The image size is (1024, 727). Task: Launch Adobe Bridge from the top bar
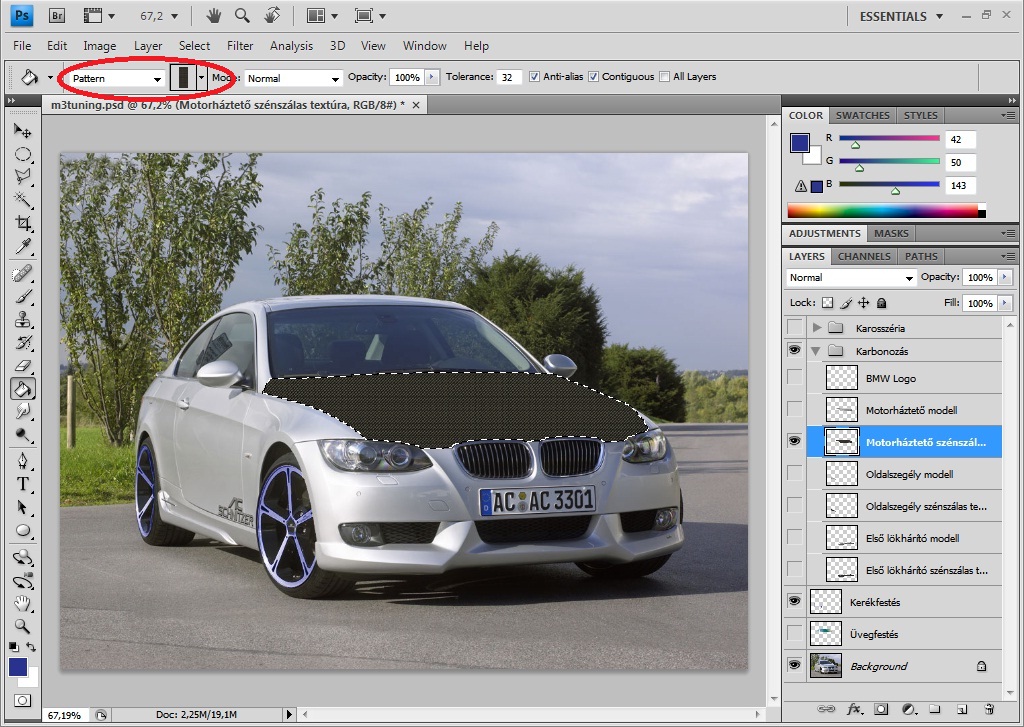[57, 16]
